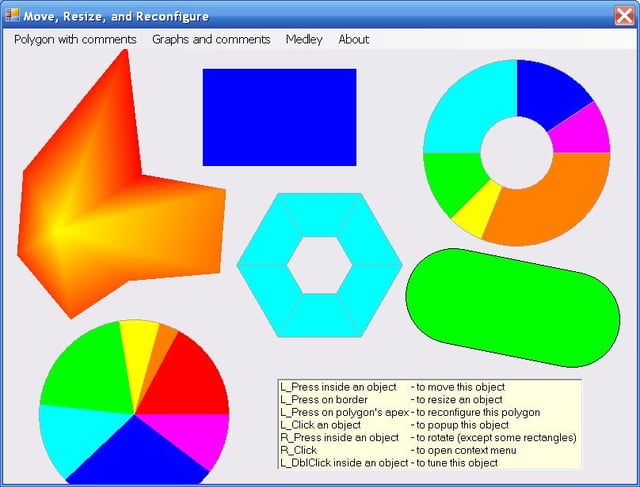
Task: Click the text 'L_Click an object'
Action: (x=321, y=425)
